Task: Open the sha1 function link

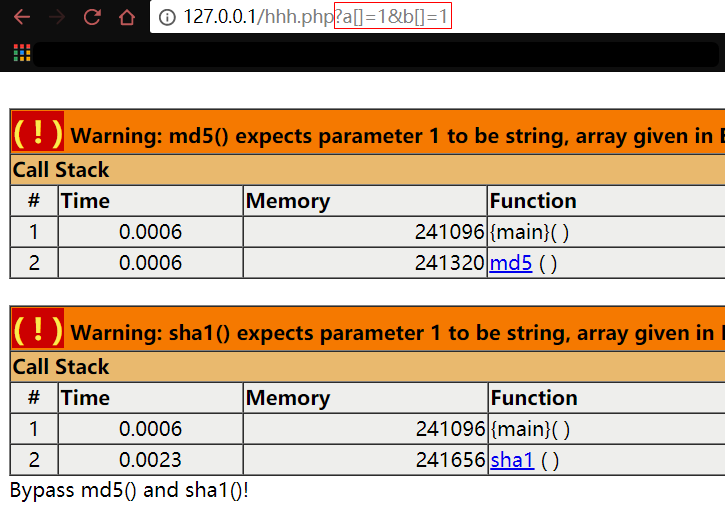Action: tap(511, 461)
